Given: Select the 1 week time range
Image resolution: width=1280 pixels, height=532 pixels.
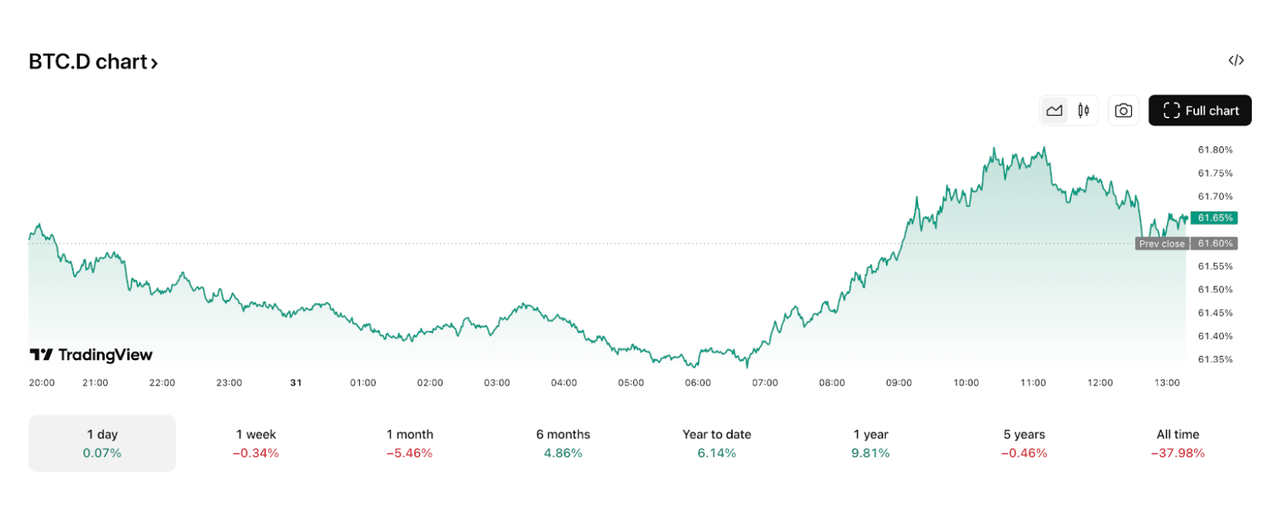Looking at the screenshot, I should [256, 443].
